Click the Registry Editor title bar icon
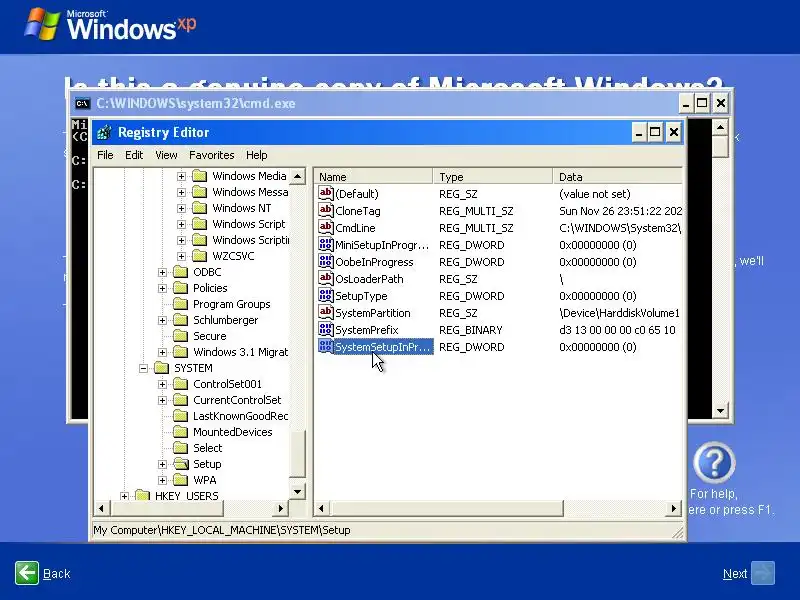The width and height of the screenshot is (800, 600). (104, 133)
